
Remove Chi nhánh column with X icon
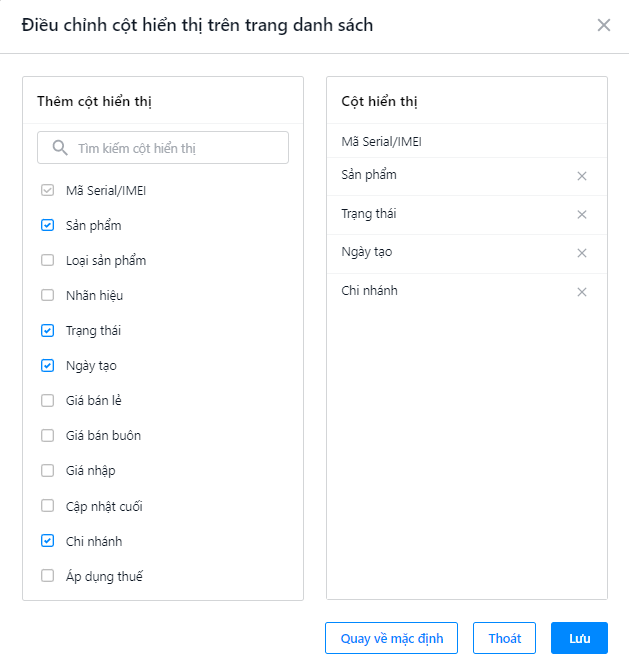pyautogui.click(x=582, y=292)
